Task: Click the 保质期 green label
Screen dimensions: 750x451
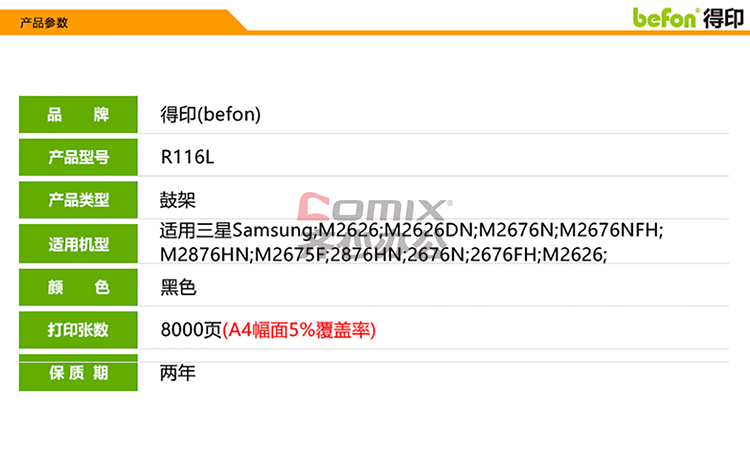Action: coord(78,373)
